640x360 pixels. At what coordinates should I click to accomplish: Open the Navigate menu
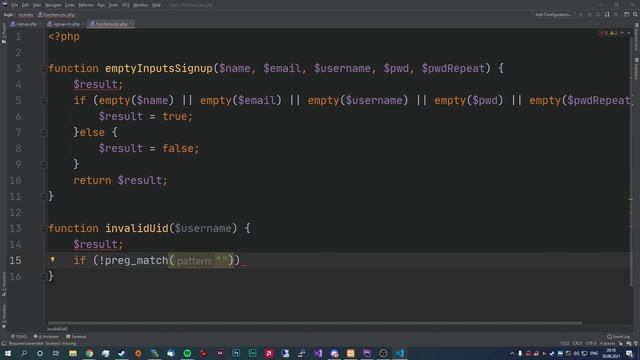[x=53, y=5]
